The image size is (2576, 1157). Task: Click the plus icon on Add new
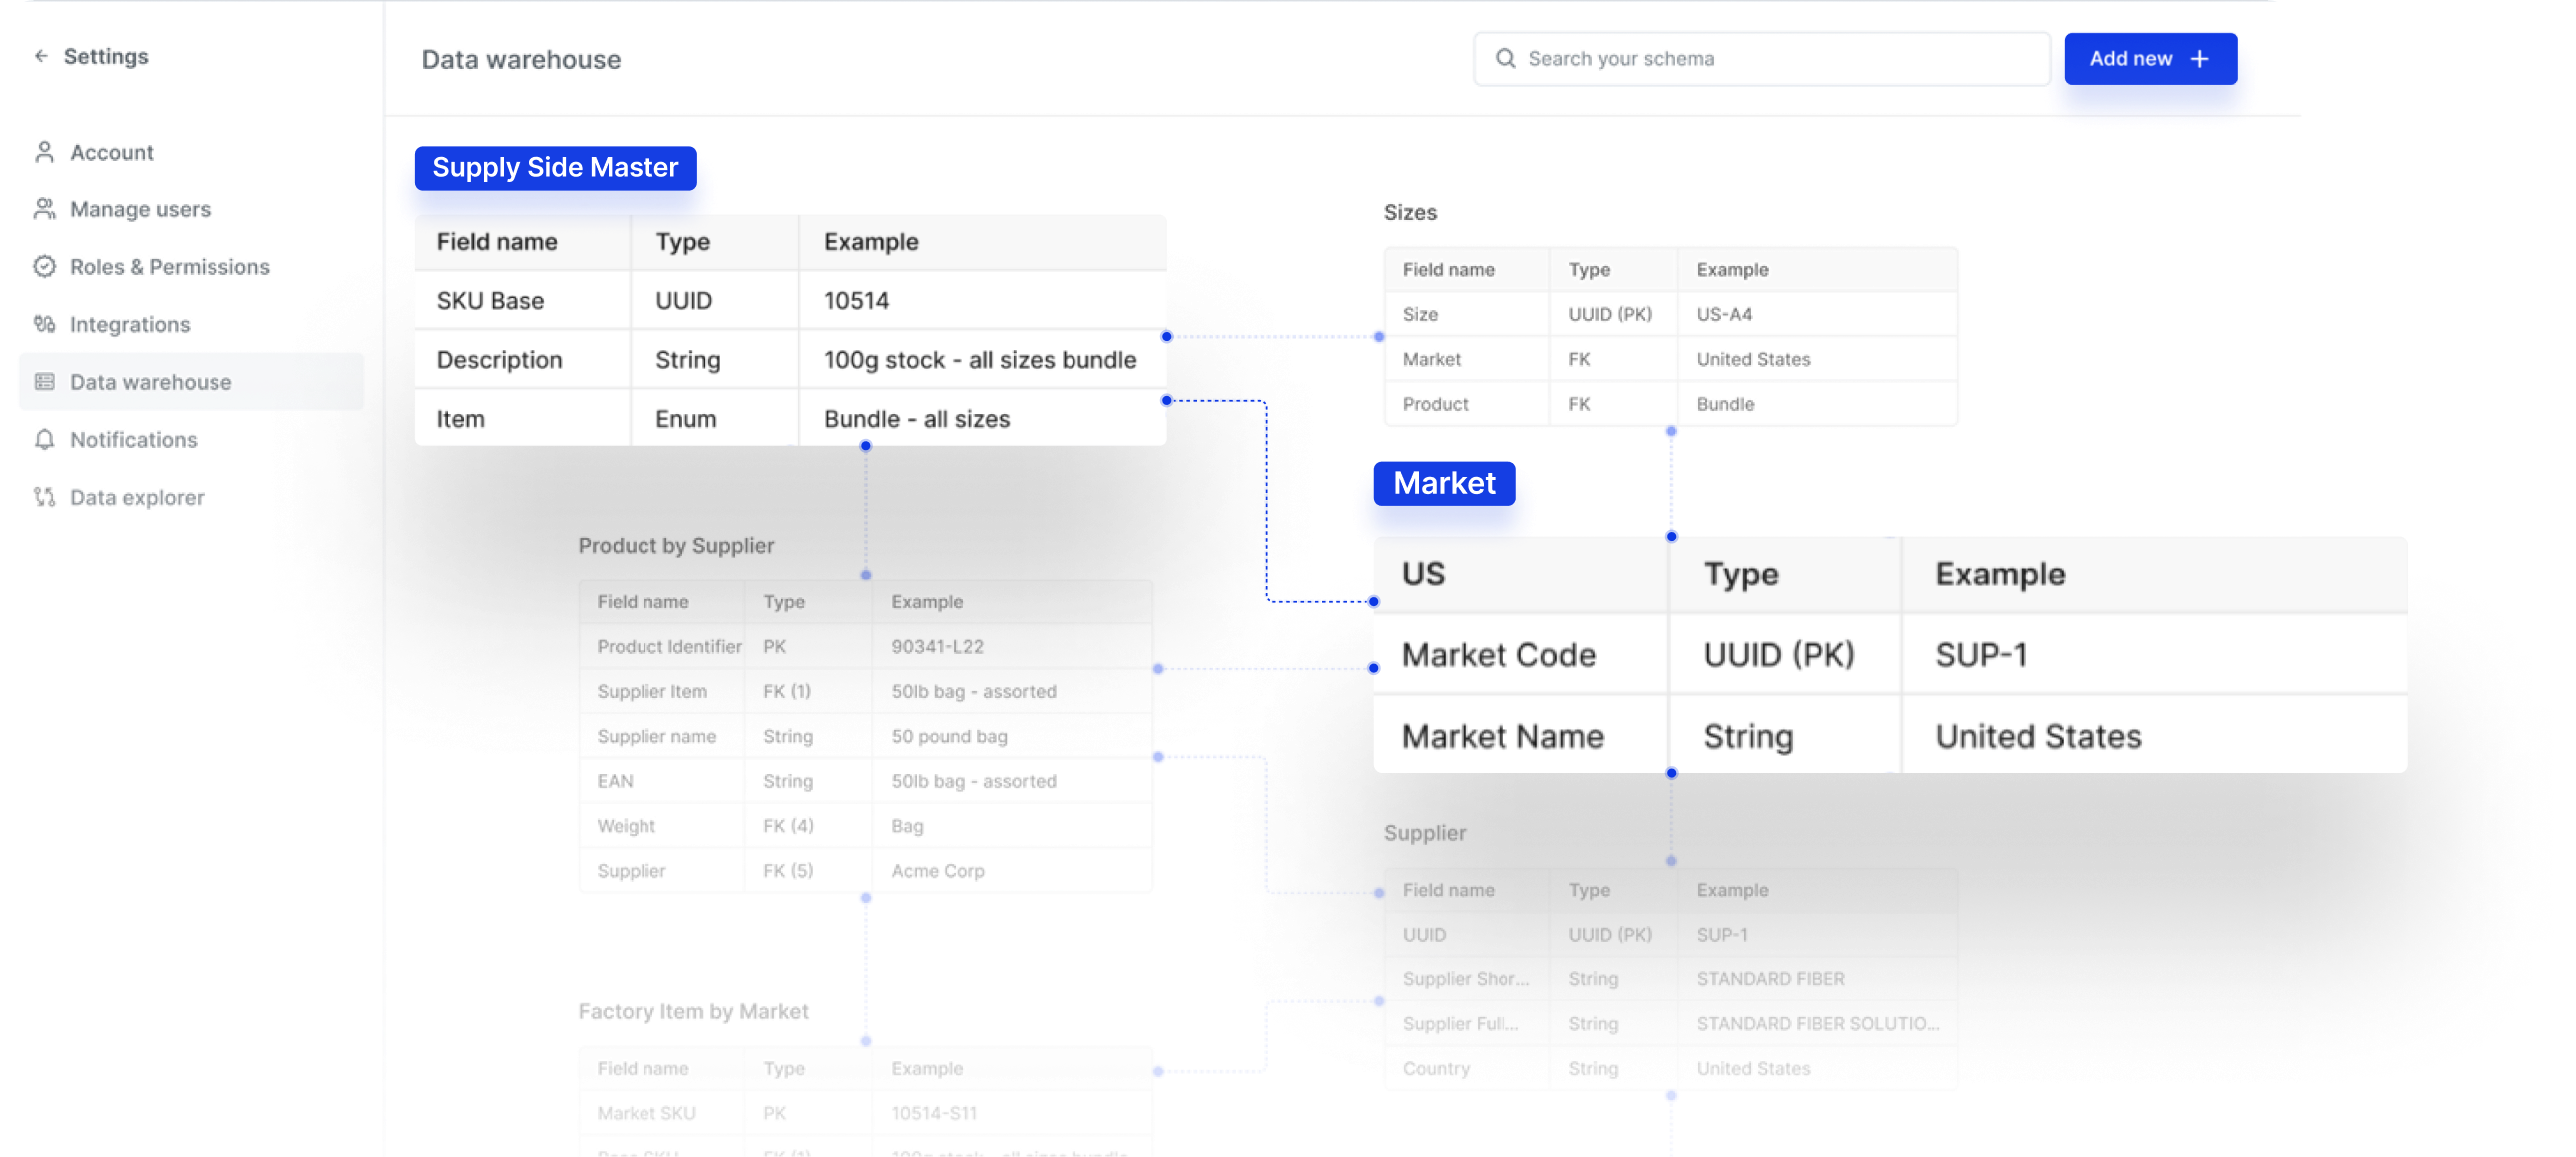click(x=2199, y=59)
